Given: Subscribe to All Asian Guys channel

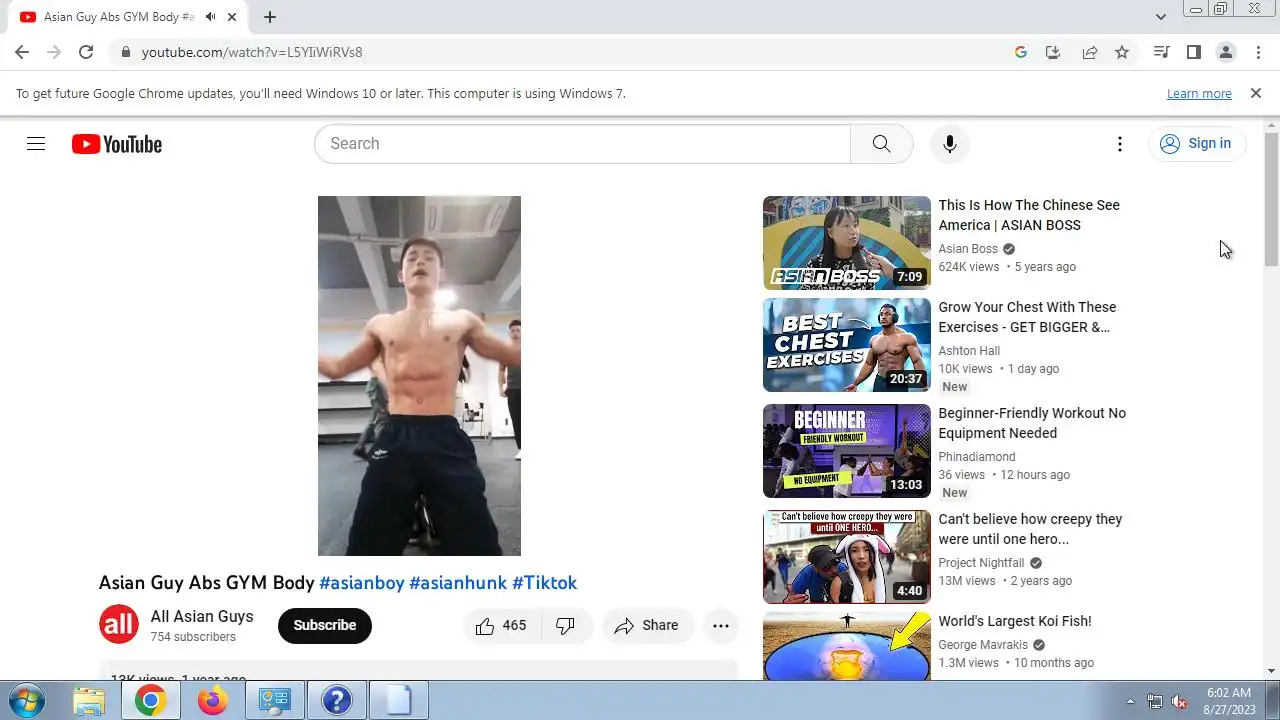Looking at the screenshot, I should (x=325, y=626).
